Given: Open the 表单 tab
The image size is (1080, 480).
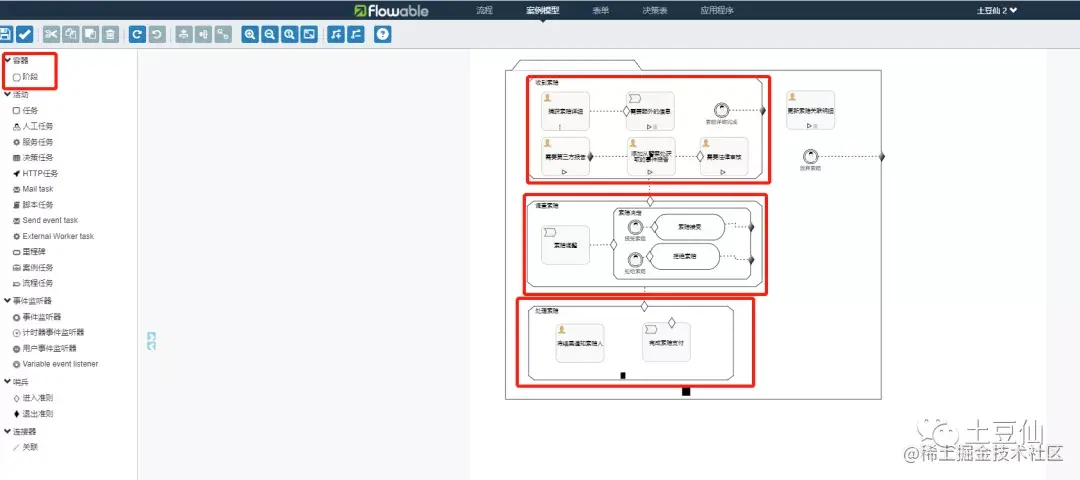Looking at the screenshot, I should pyautogui.click(x=601, y=10).
